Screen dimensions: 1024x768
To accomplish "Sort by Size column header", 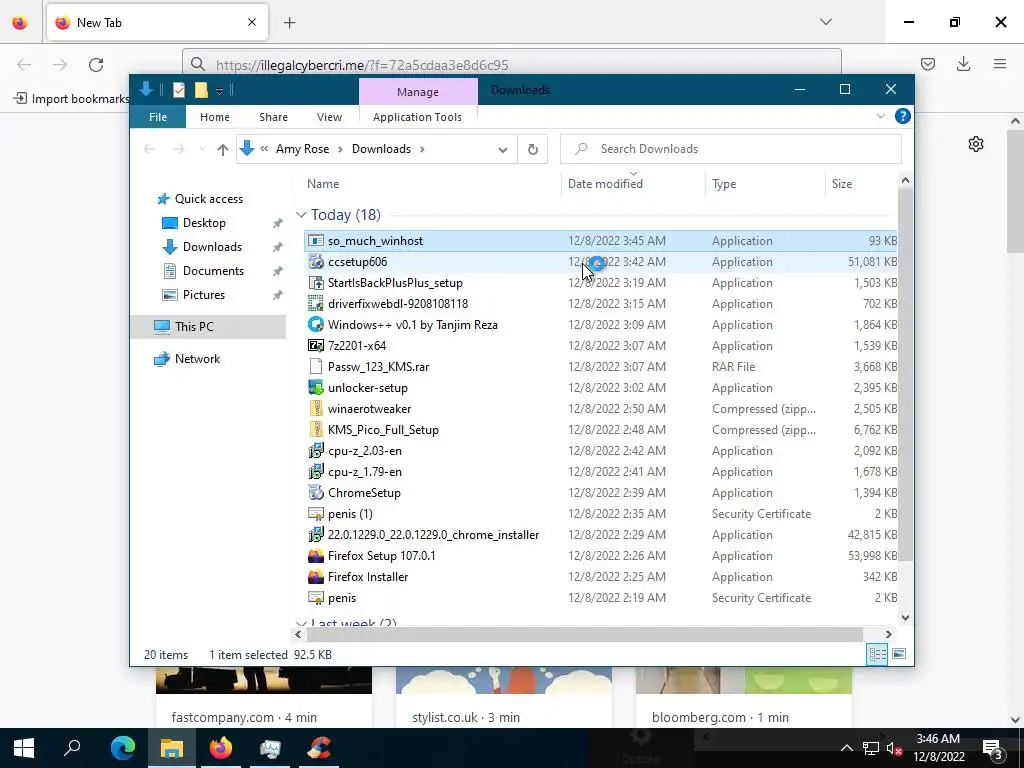I will (x=842, y=184).
